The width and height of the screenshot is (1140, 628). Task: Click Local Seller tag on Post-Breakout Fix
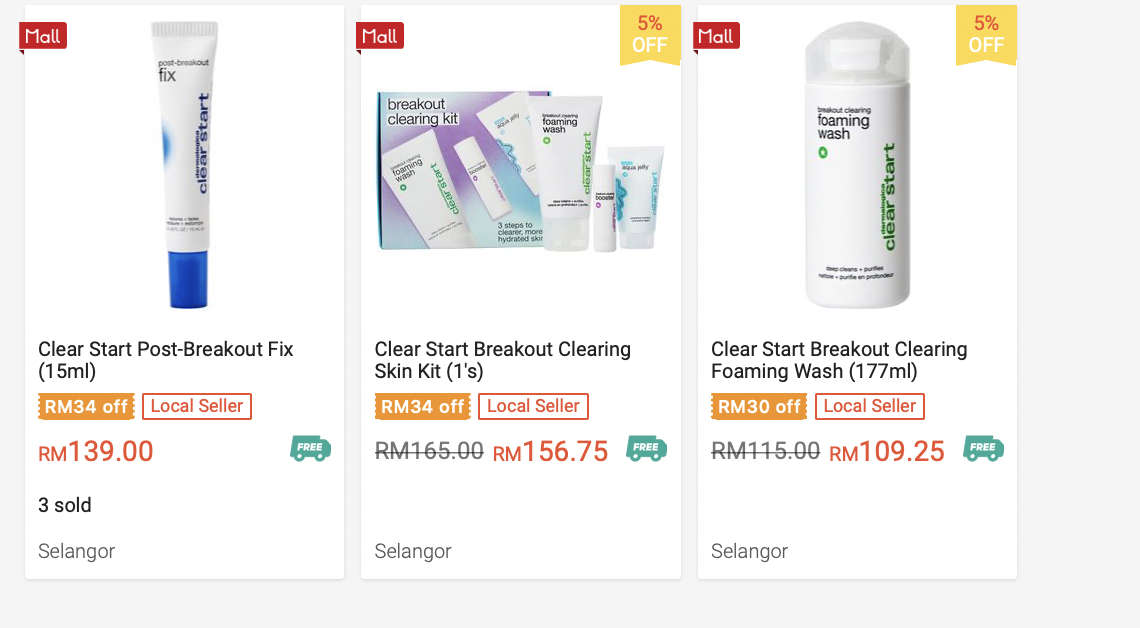click(197, 406)
